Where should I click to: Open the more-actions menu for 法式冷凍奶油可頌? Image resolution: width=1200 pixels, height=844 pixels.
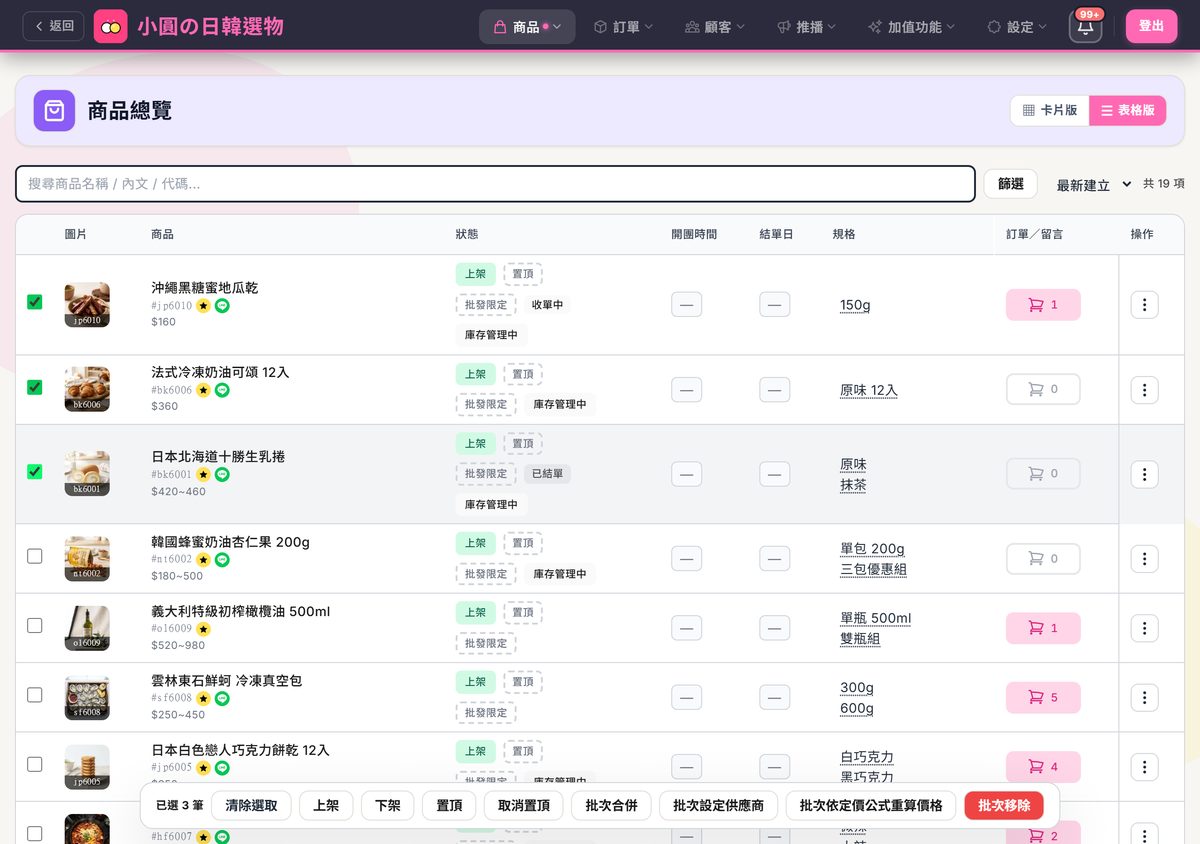tap(1145, 390)
